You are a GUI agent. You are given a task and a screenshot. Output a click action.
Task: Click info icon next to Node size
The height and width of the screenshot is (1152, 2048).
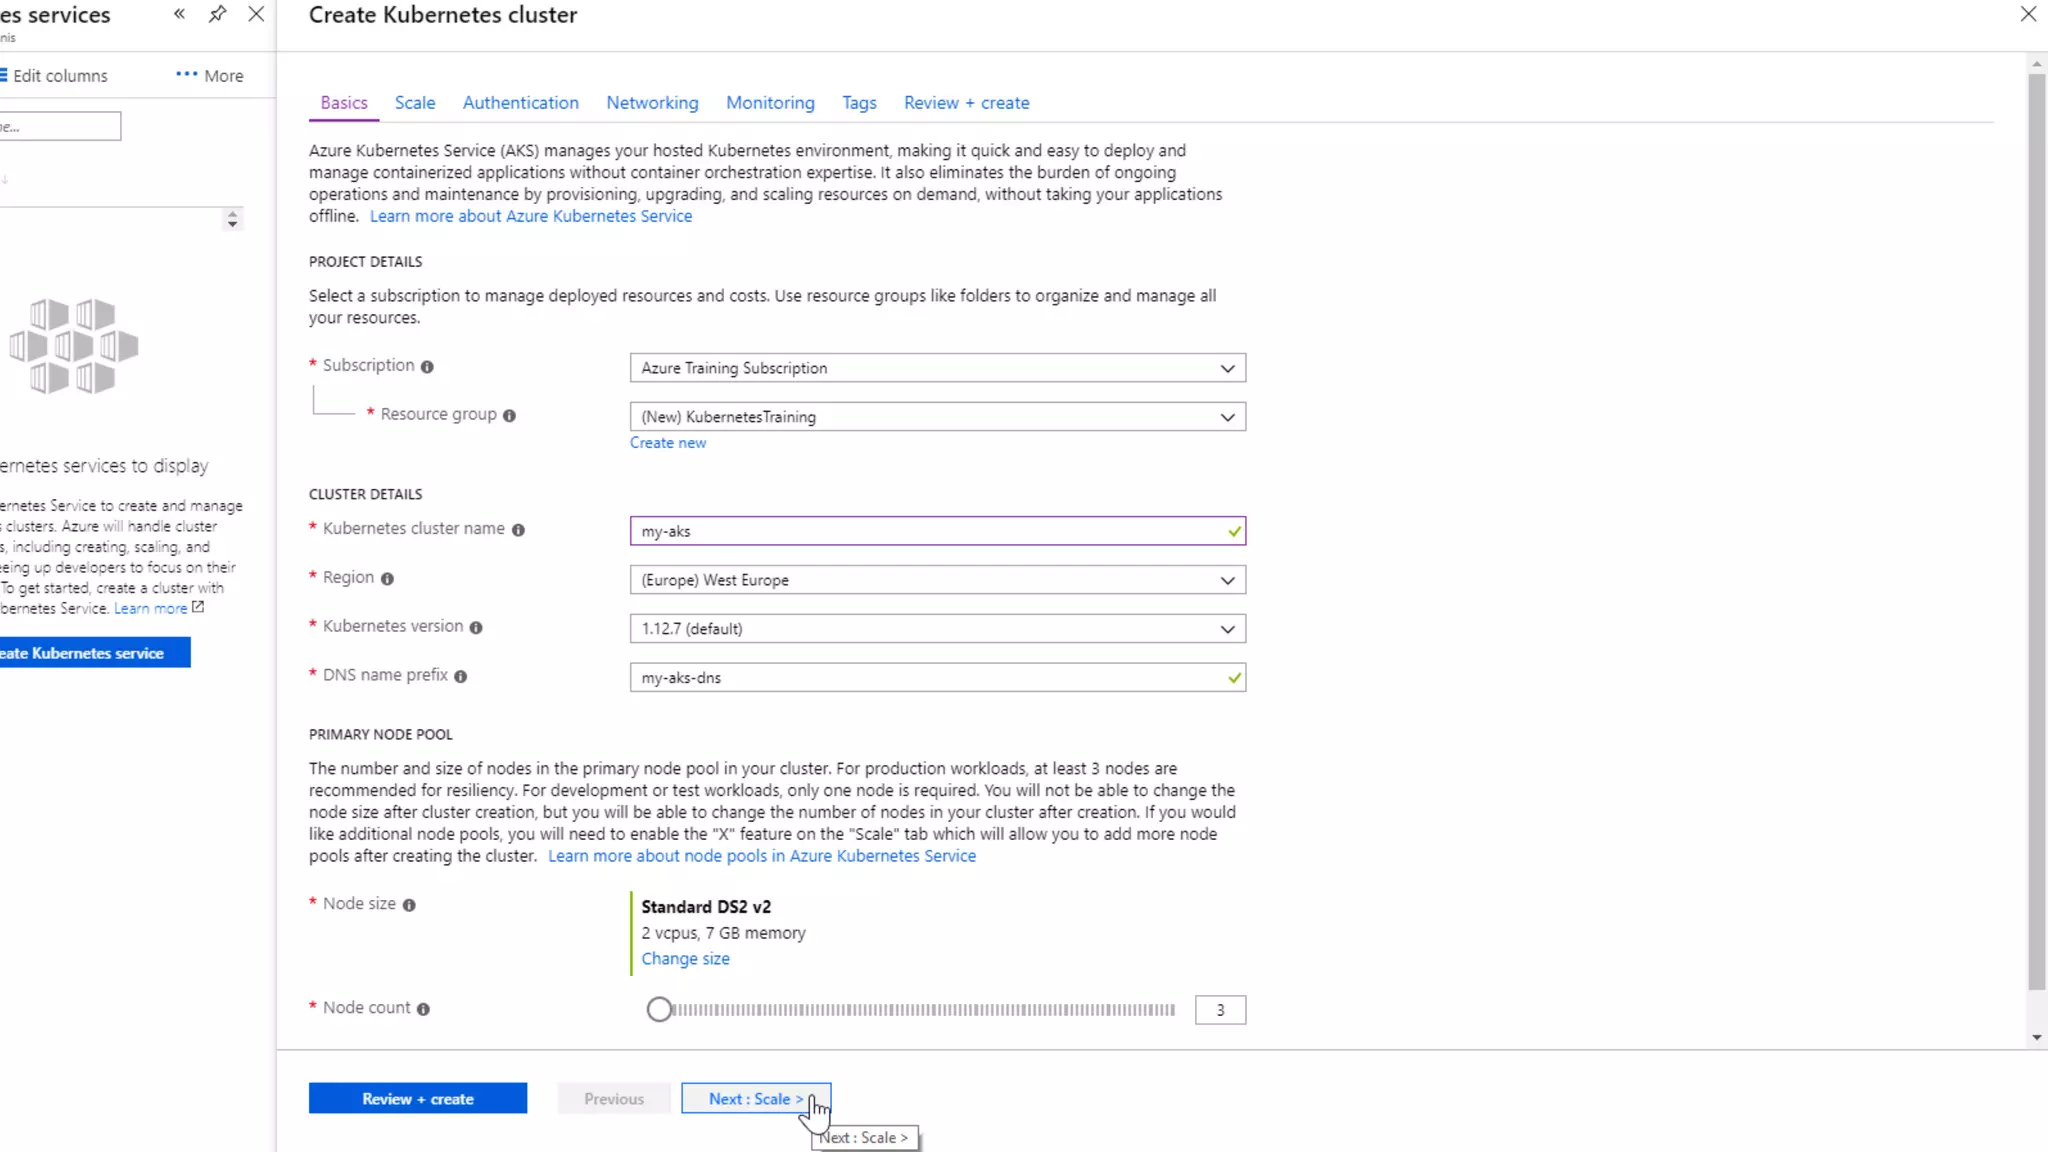[x=409, y=905]
